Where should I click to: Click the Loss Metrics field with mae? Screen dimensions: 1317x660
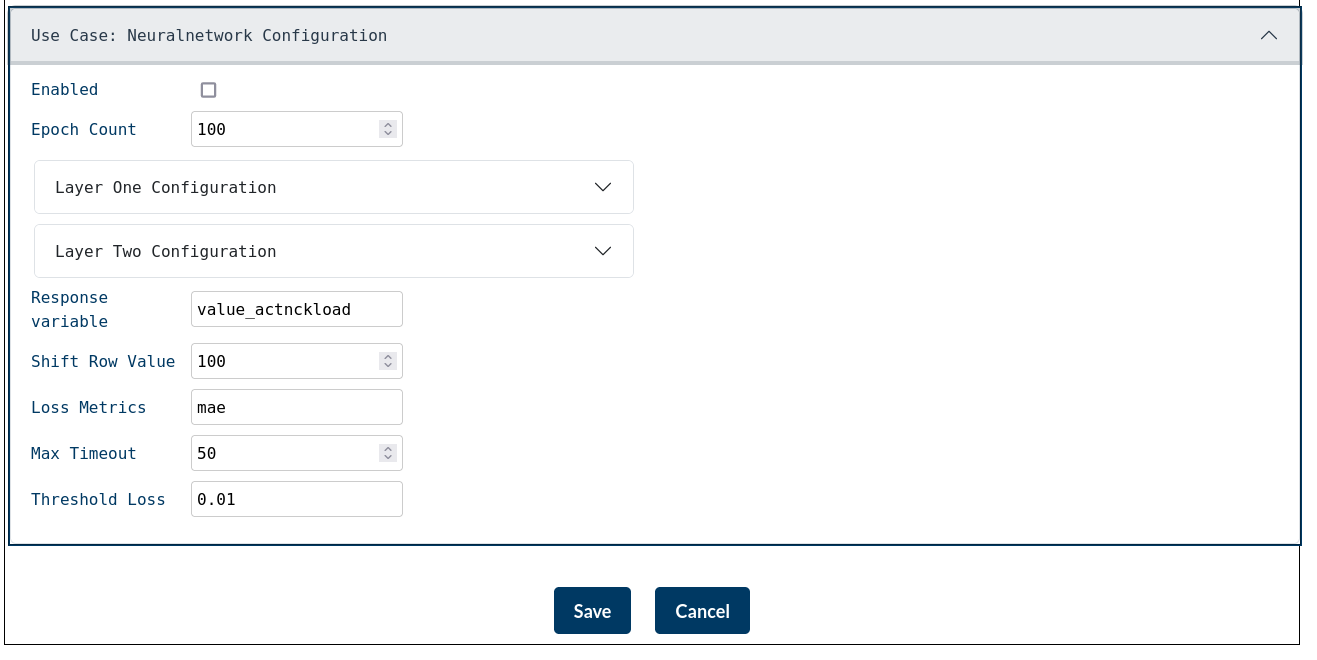click(x=297, y=407)
